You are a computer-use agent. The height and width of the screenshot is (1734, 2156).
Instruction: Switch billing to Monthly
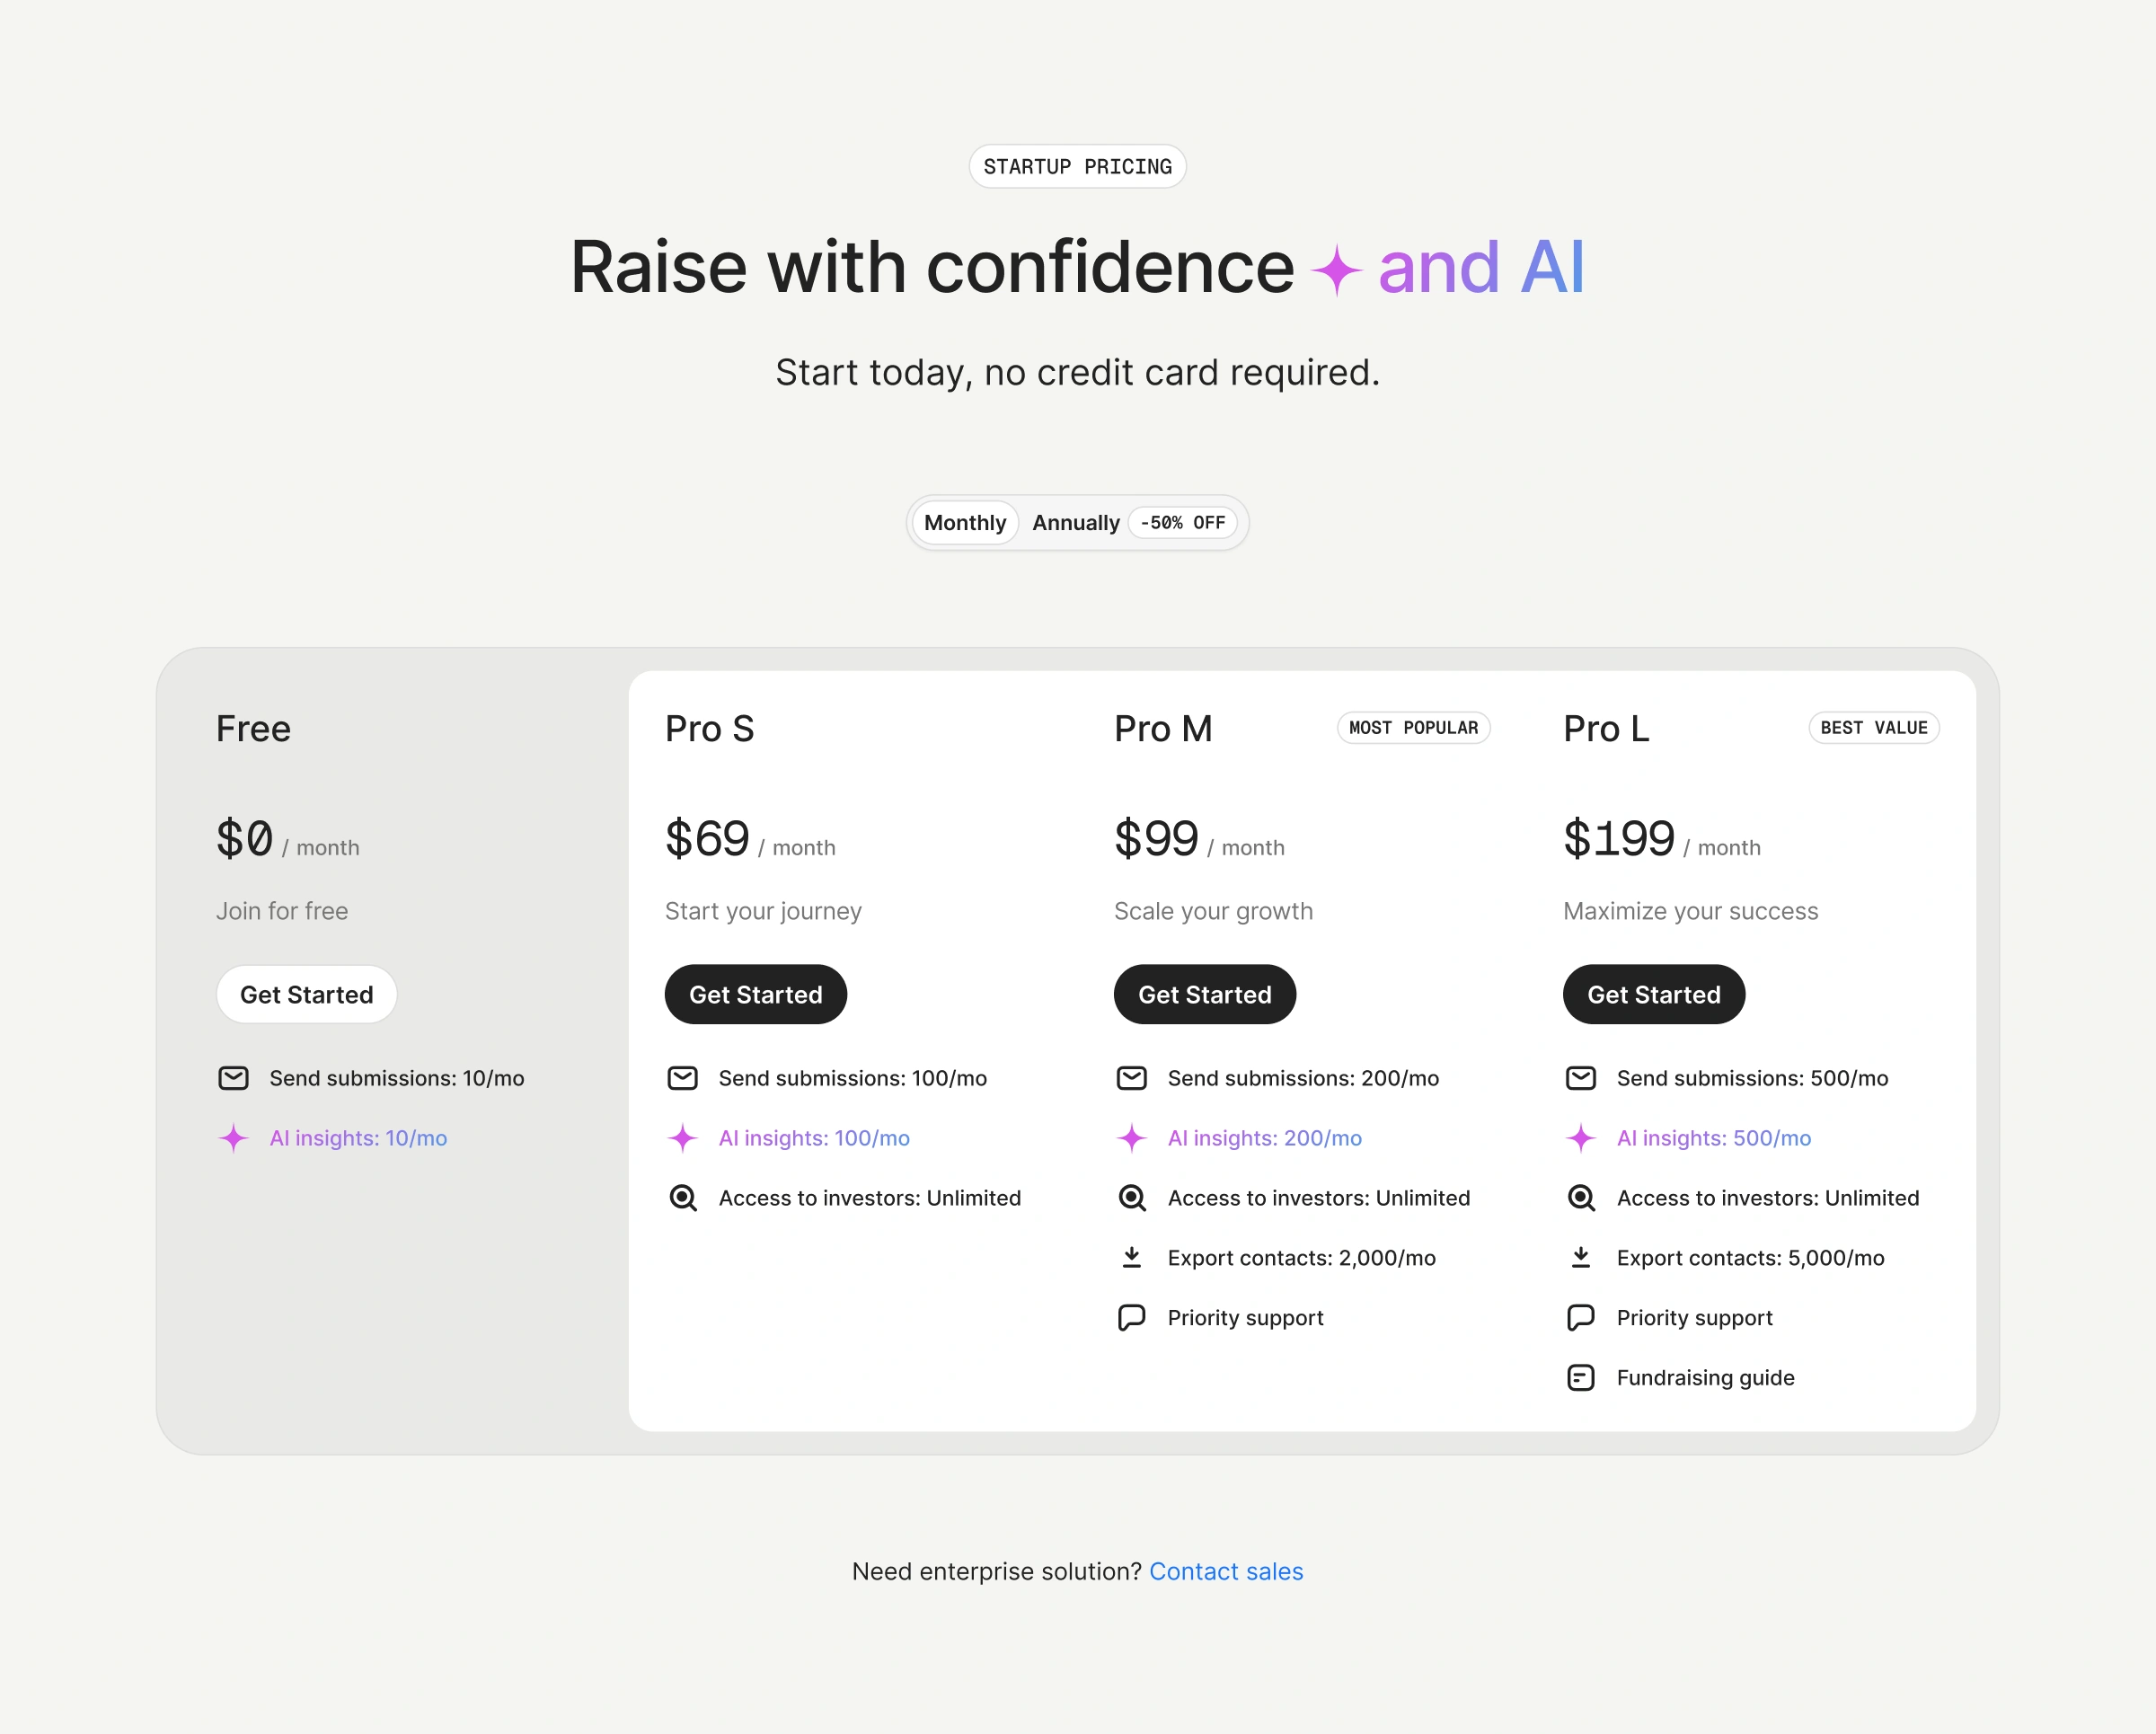[965, 523]
